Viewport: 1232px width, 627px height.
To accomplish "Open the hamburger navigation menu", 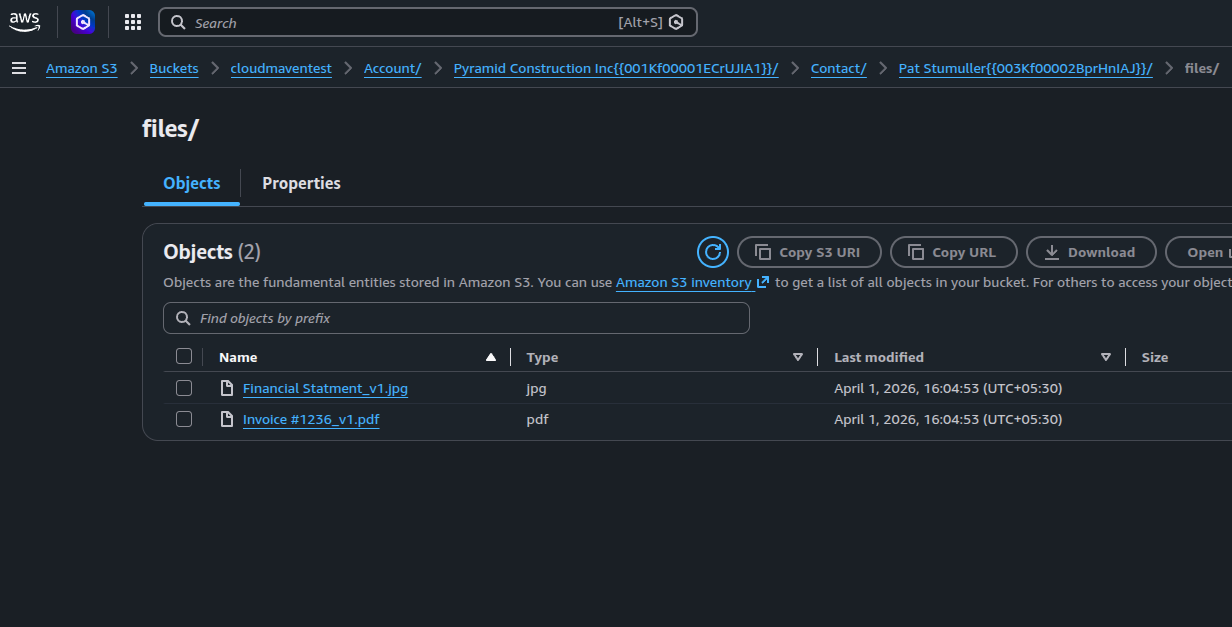I will pos(19,68).
